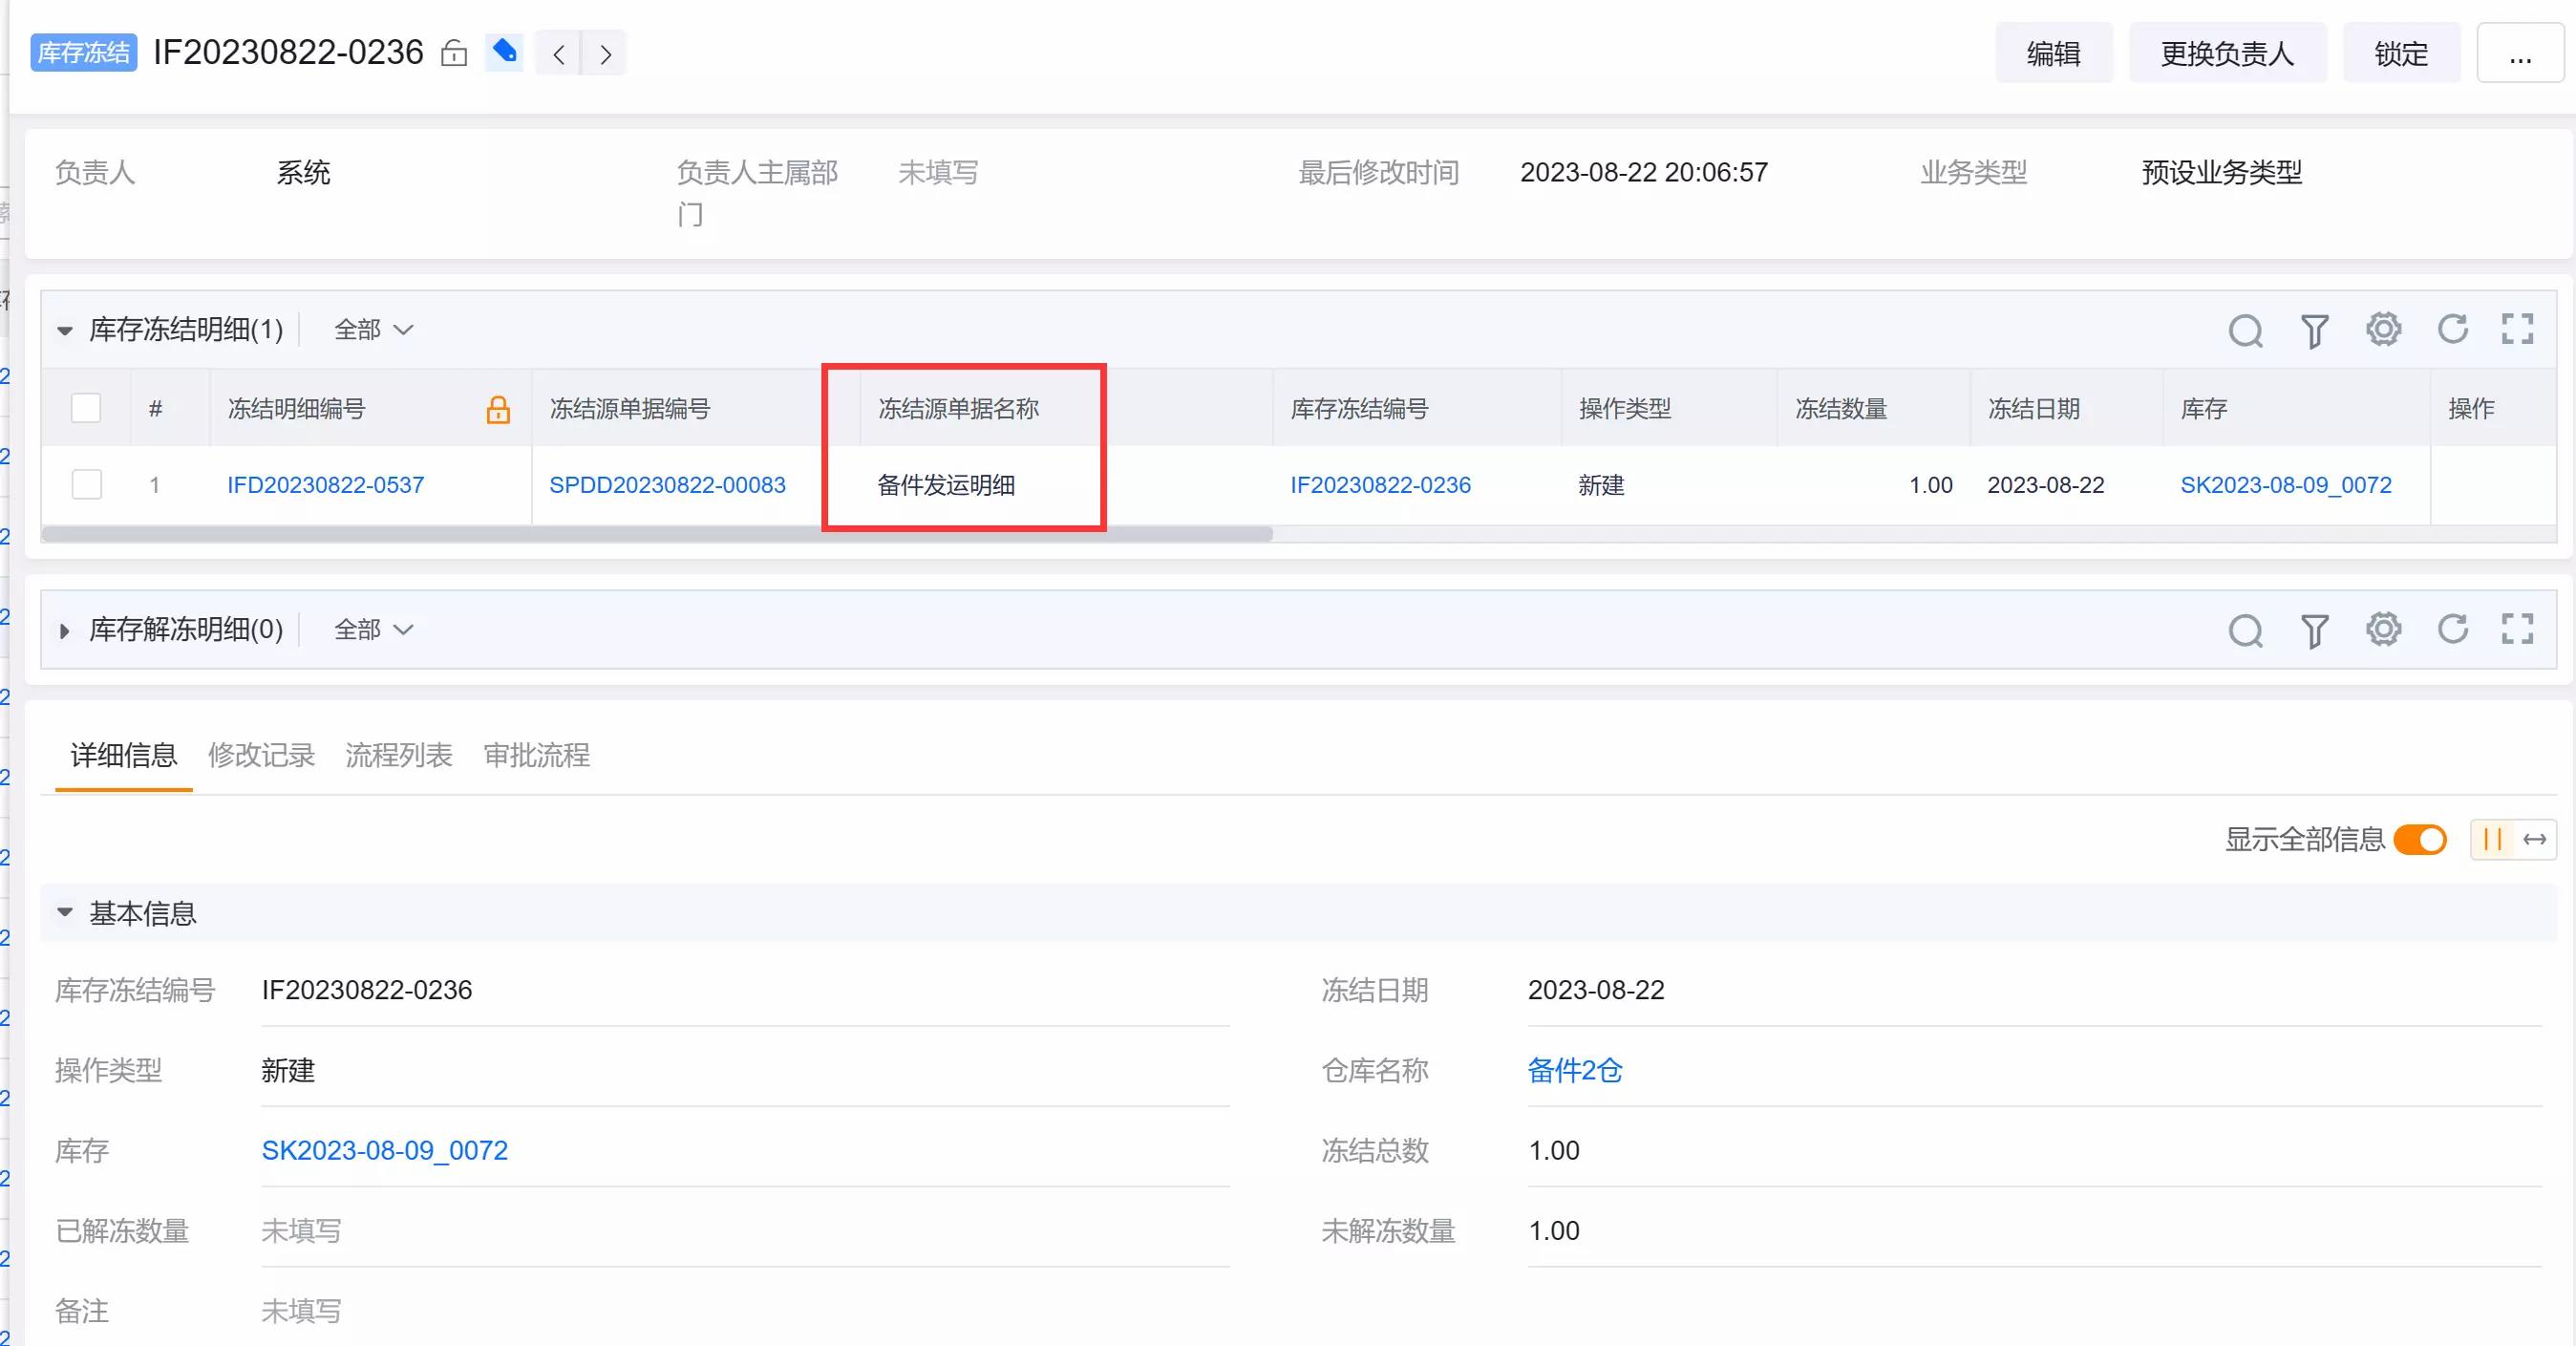The height and width of the screenshot is (1346, 2576).
Task: Open settings gear for 库存解冻明细 section
Action: (2384, 629)
